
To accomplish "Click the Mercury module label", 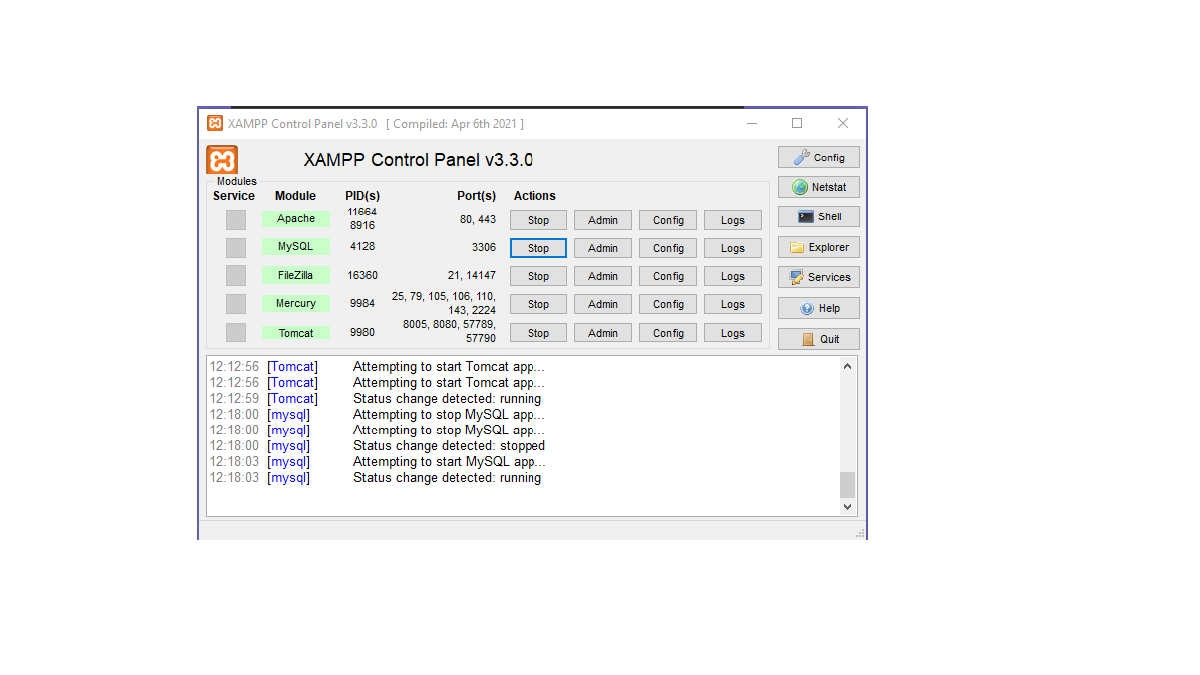I will [296, 303].
